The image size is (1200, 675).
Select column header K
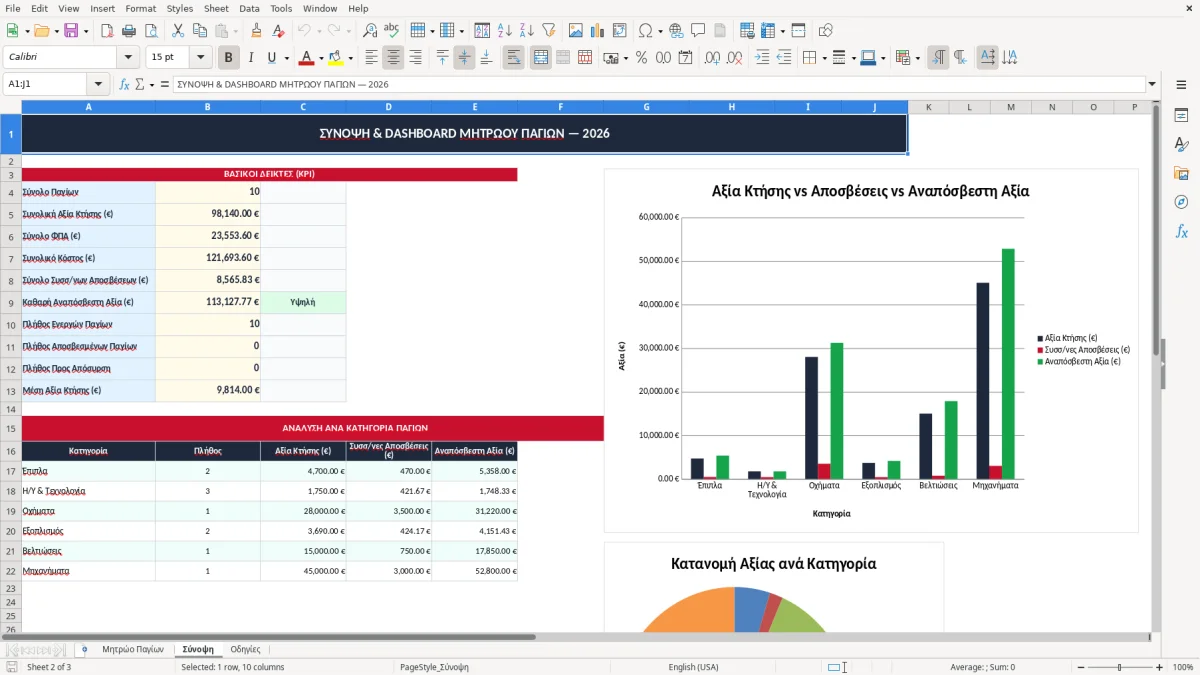click(x=928, y=106)
